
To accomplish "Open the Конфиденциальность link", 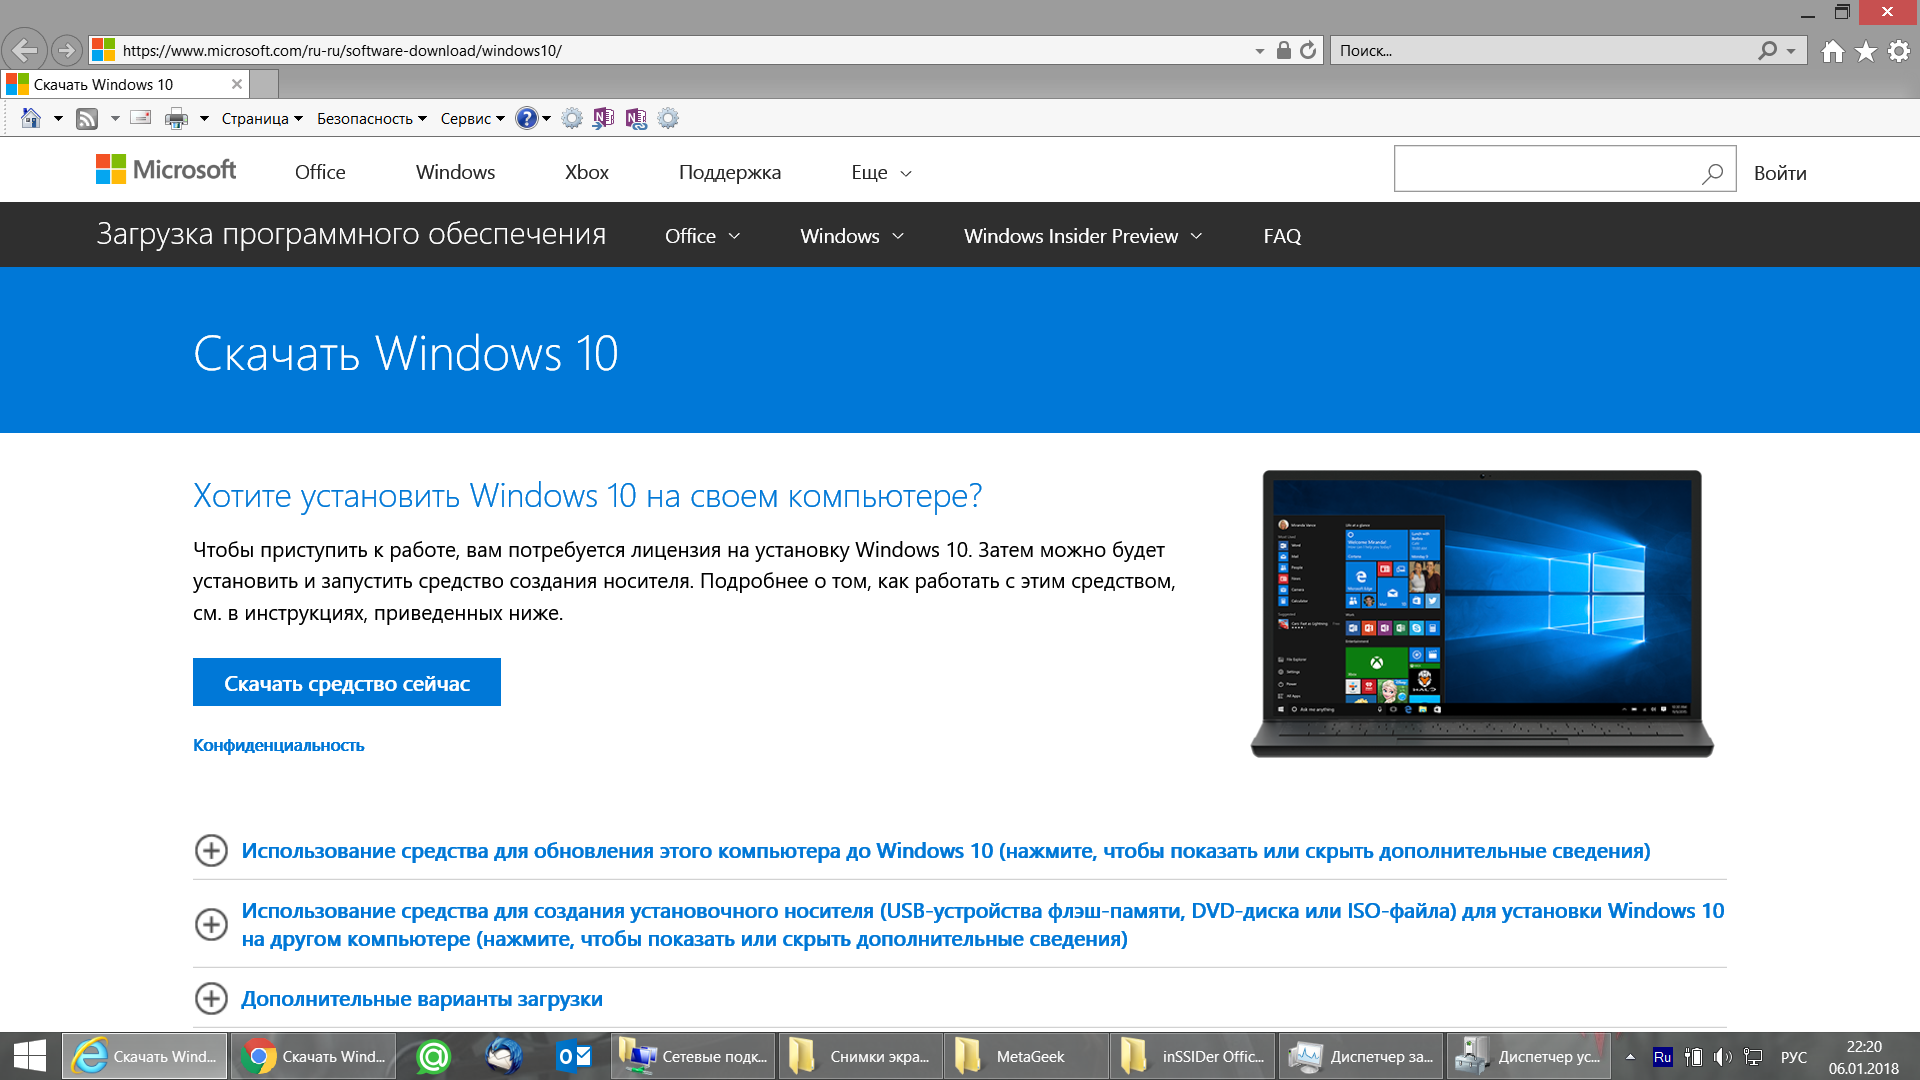I will 278,745.
